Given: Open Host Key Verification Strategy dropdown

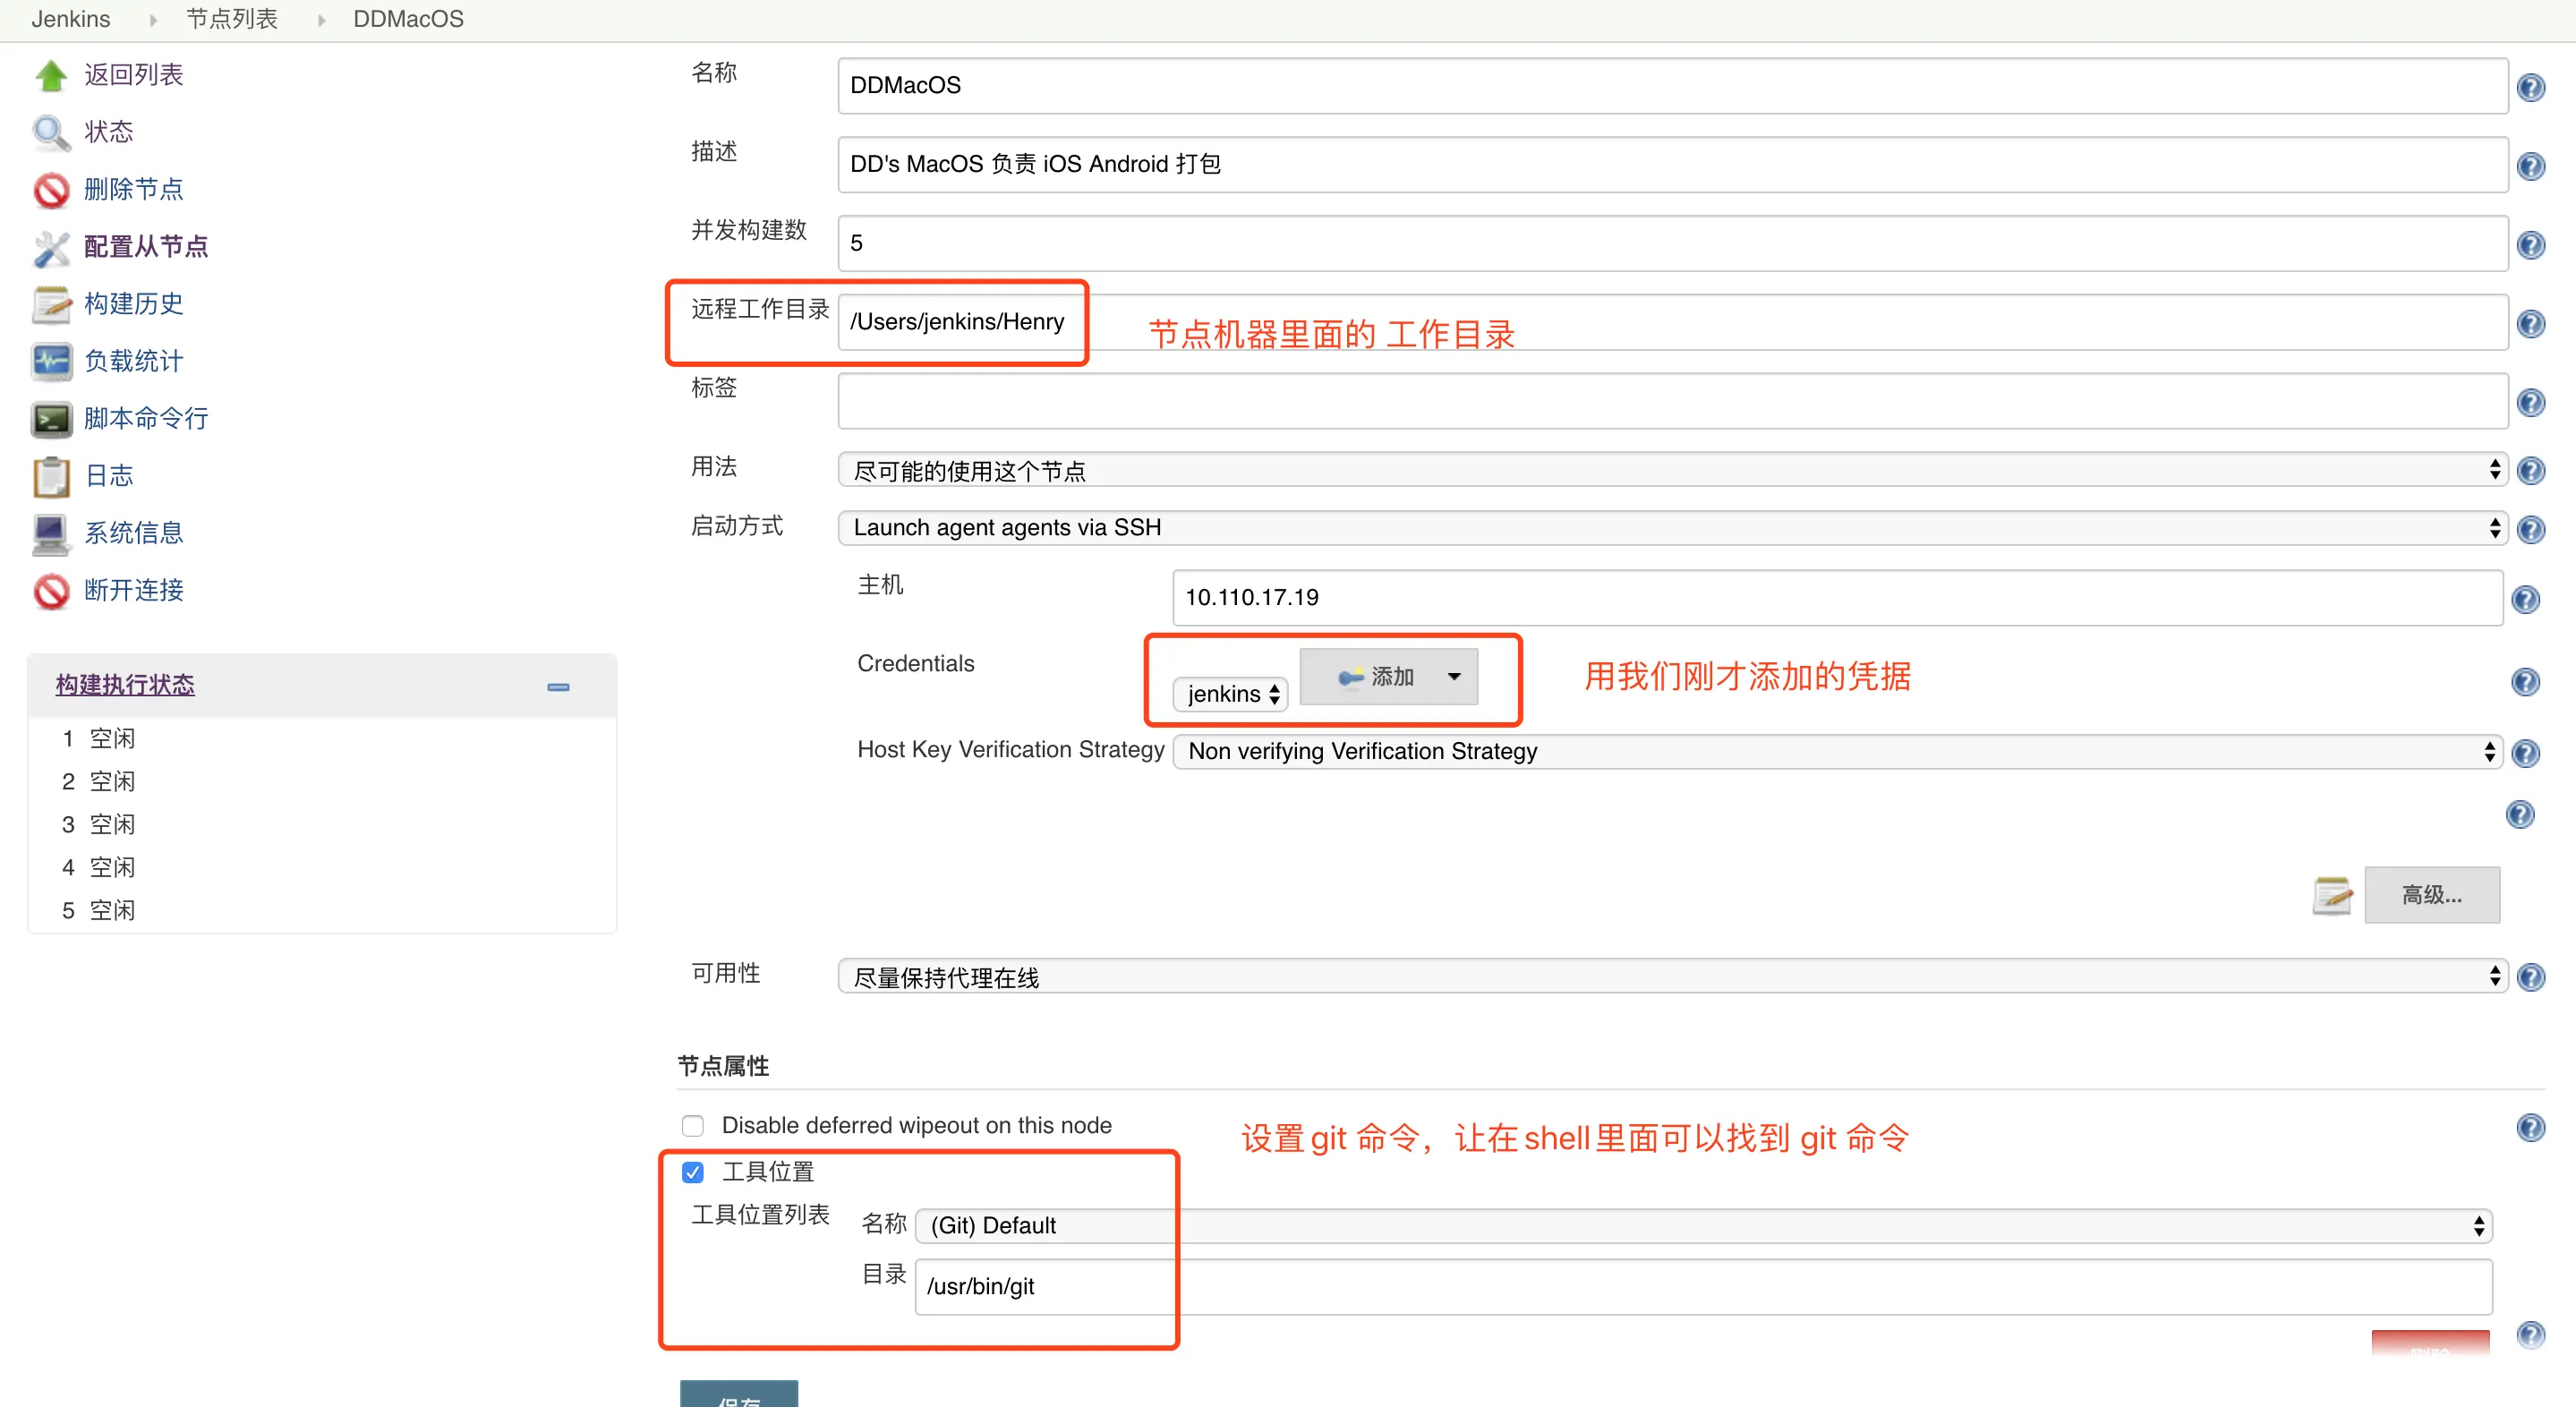Looking at the screenshot, I should (1836, 752).
